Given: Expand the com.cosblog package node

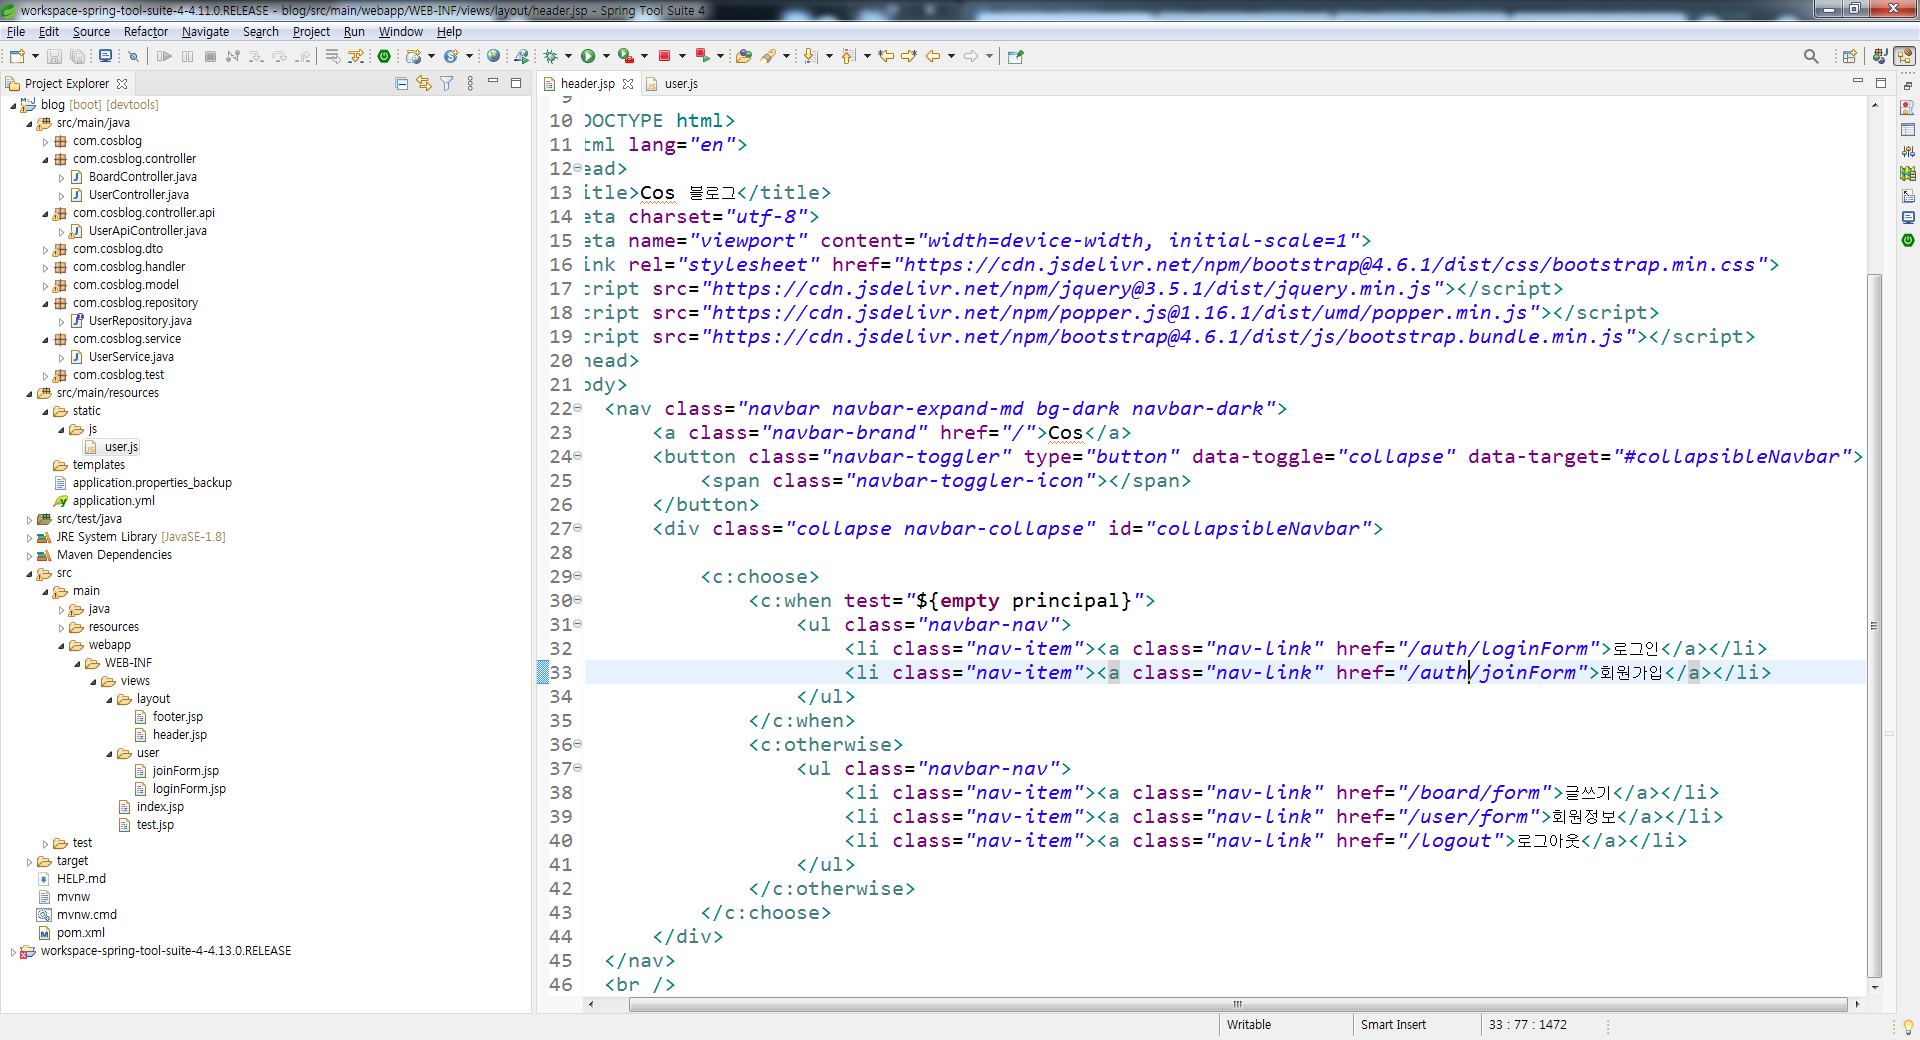Looking at the screenshot, I should point(45,141).
